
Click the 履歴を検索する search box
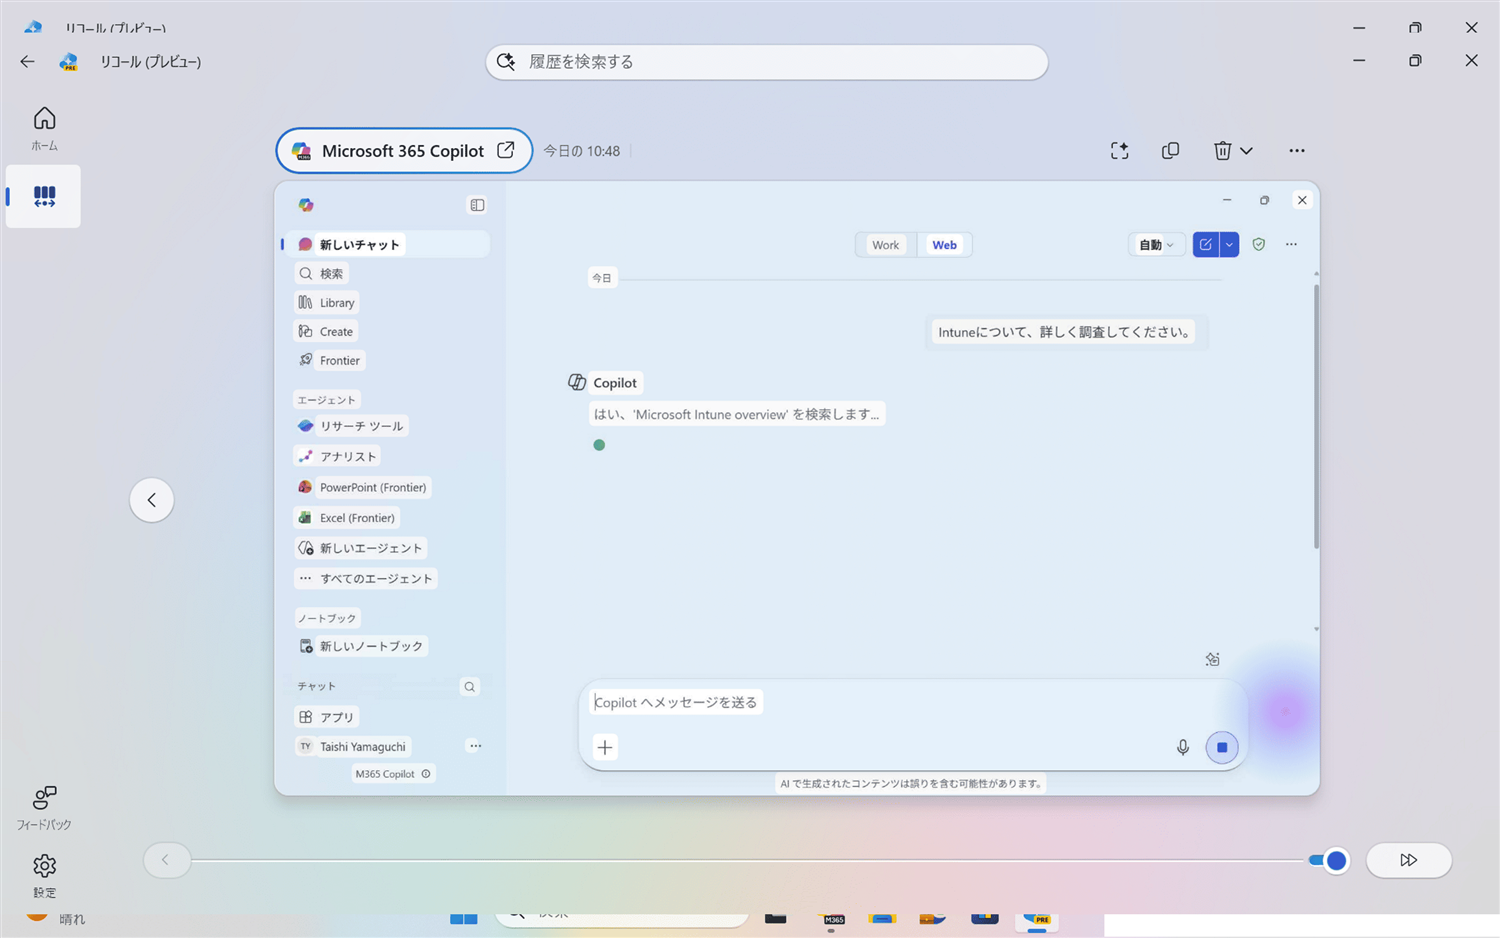pyautogui.click(x=767, y=62)
